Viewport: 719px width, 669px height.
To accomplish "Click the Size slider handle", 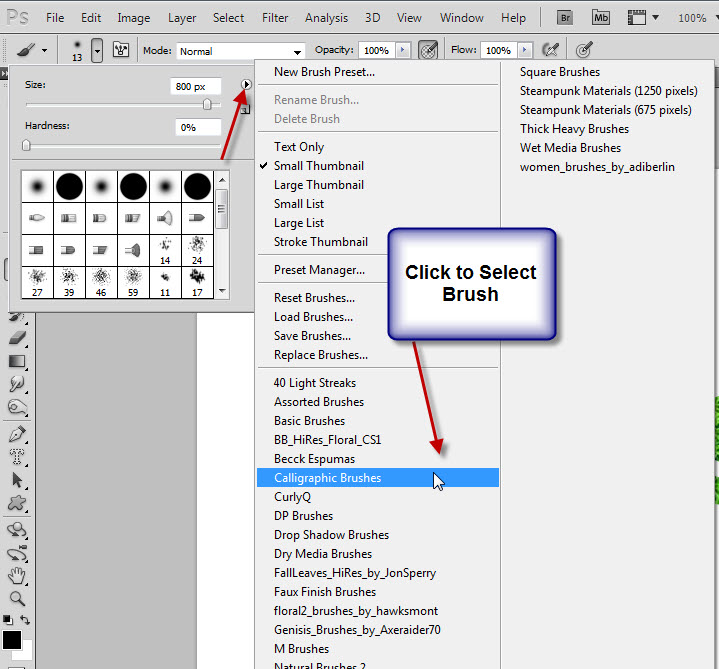I will pos(207,105).
